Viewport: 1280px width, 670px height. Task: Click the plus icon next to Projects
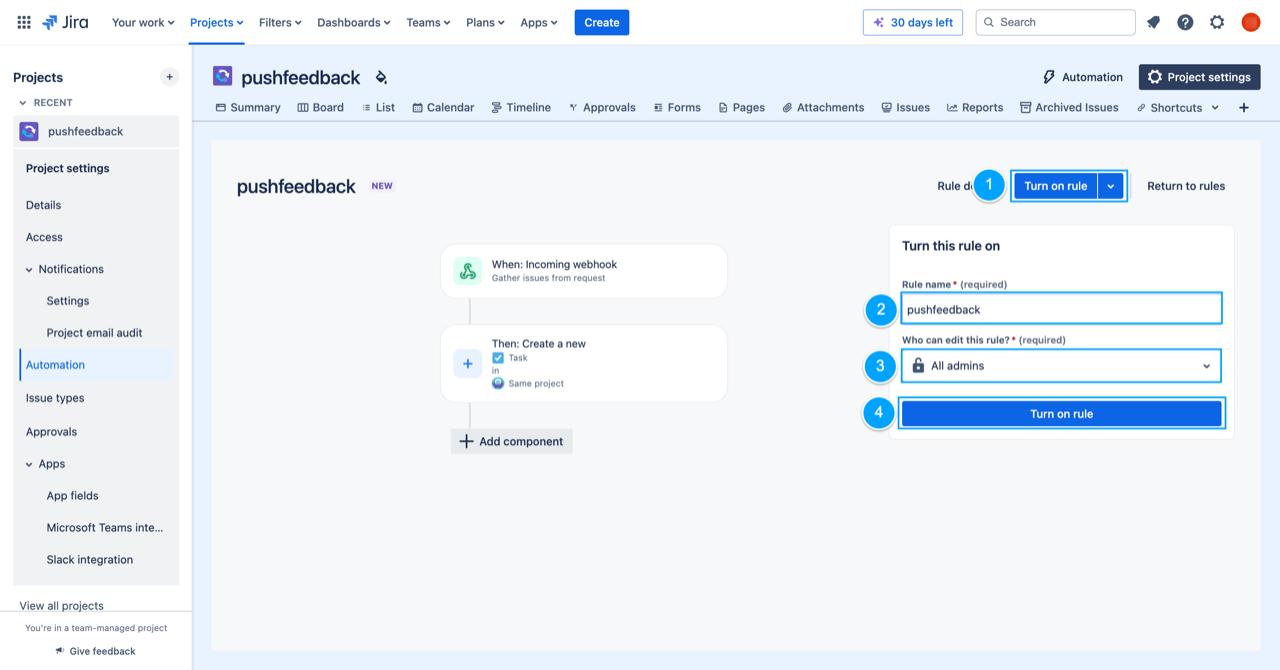click(170, 77)
